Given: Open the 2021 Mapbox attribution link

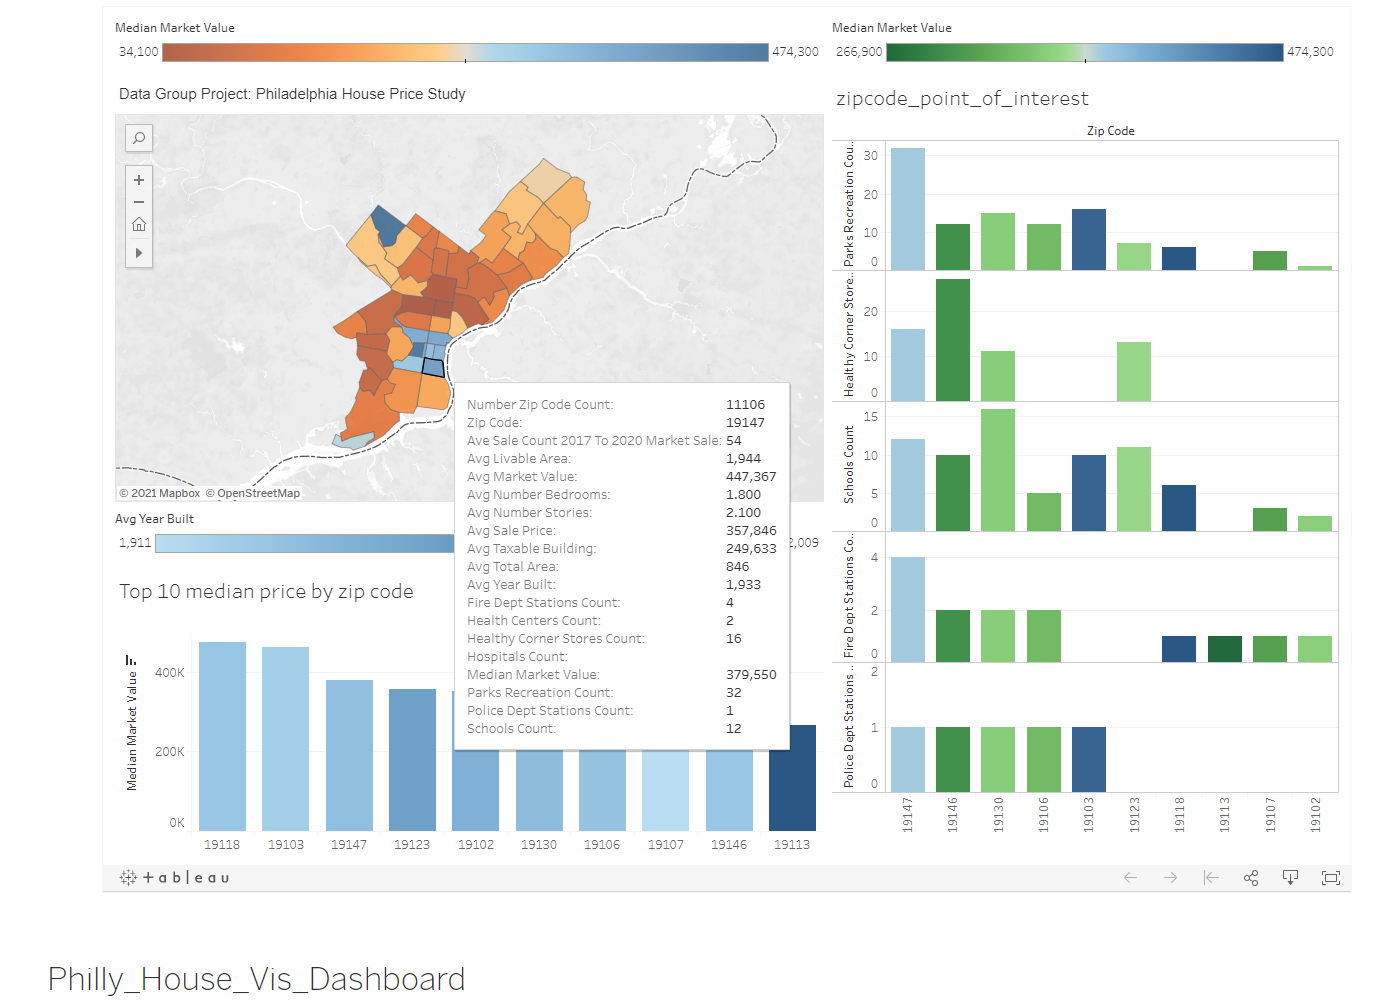Looking at the screenshot, I should (160, 493).
